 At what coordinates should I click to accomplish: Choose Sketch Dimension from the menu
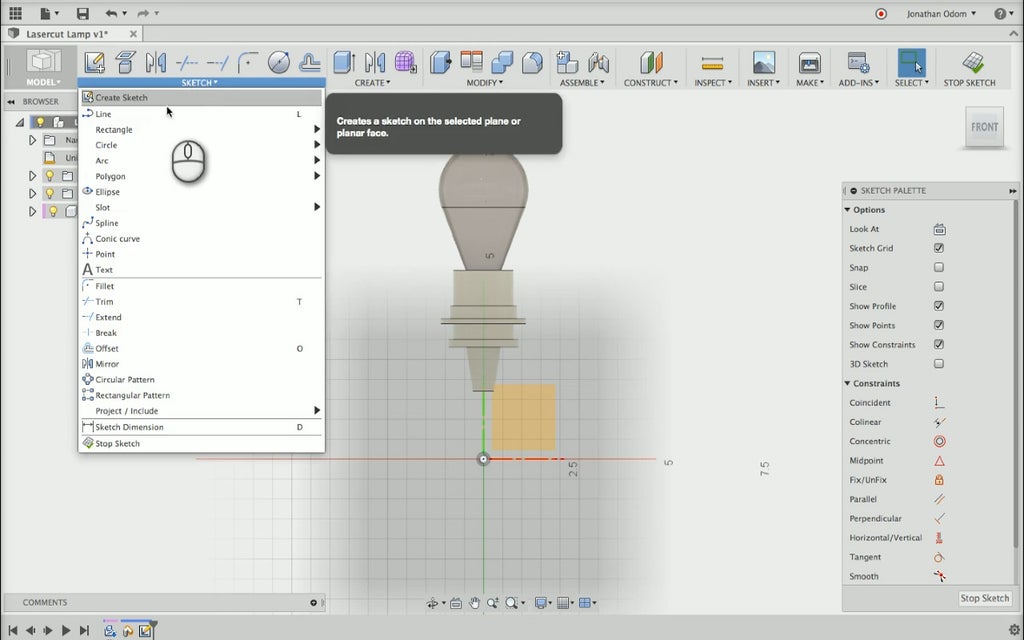[129, 427]
